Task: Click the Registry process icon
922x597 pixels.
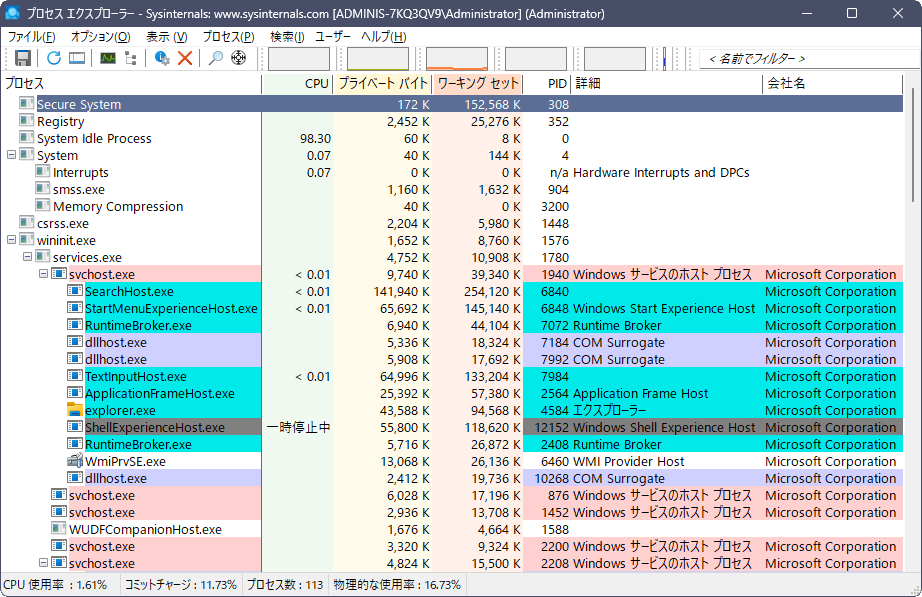Action: pos(26,121)
